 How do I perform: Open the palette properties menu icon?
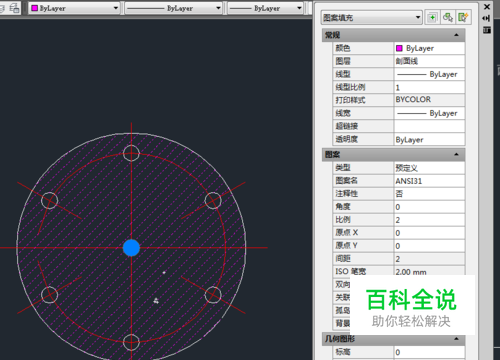[x=486, y=30]
